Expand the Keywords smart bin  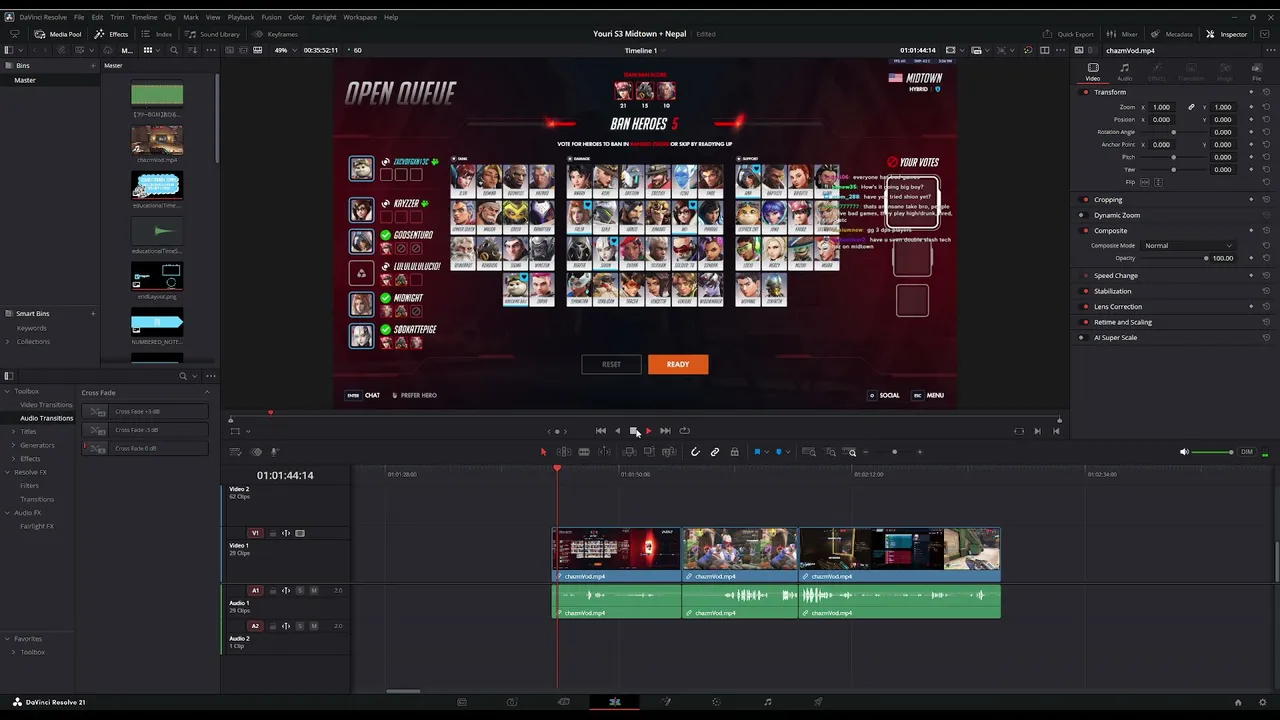[x=31, y=328]
